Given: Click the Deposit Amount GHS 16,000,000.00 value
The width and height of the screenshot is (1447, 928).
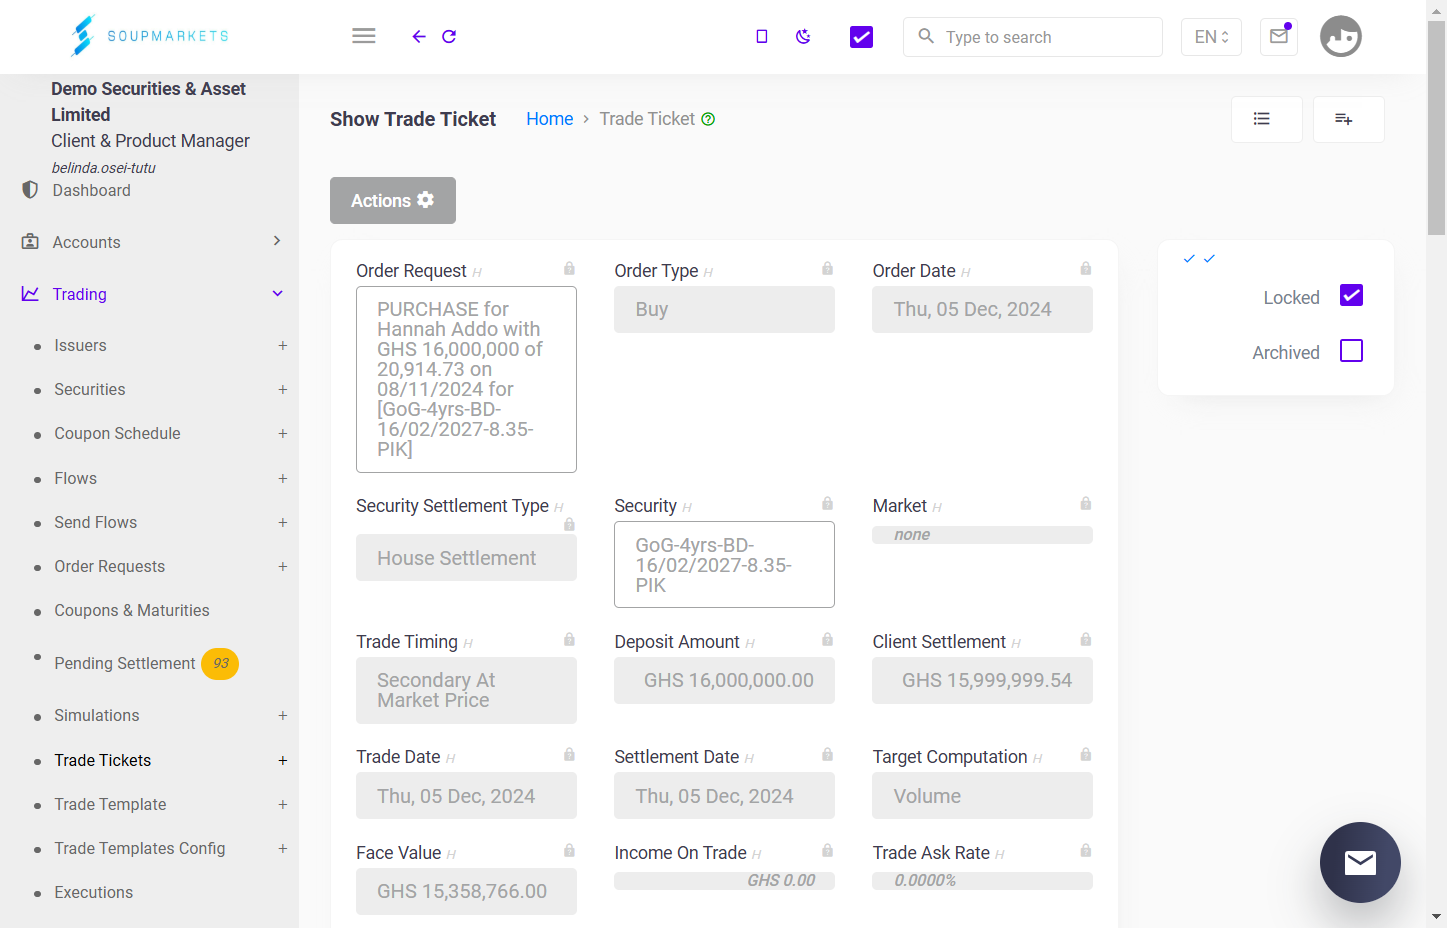Looking at the screenshot, I should [724, 680].
